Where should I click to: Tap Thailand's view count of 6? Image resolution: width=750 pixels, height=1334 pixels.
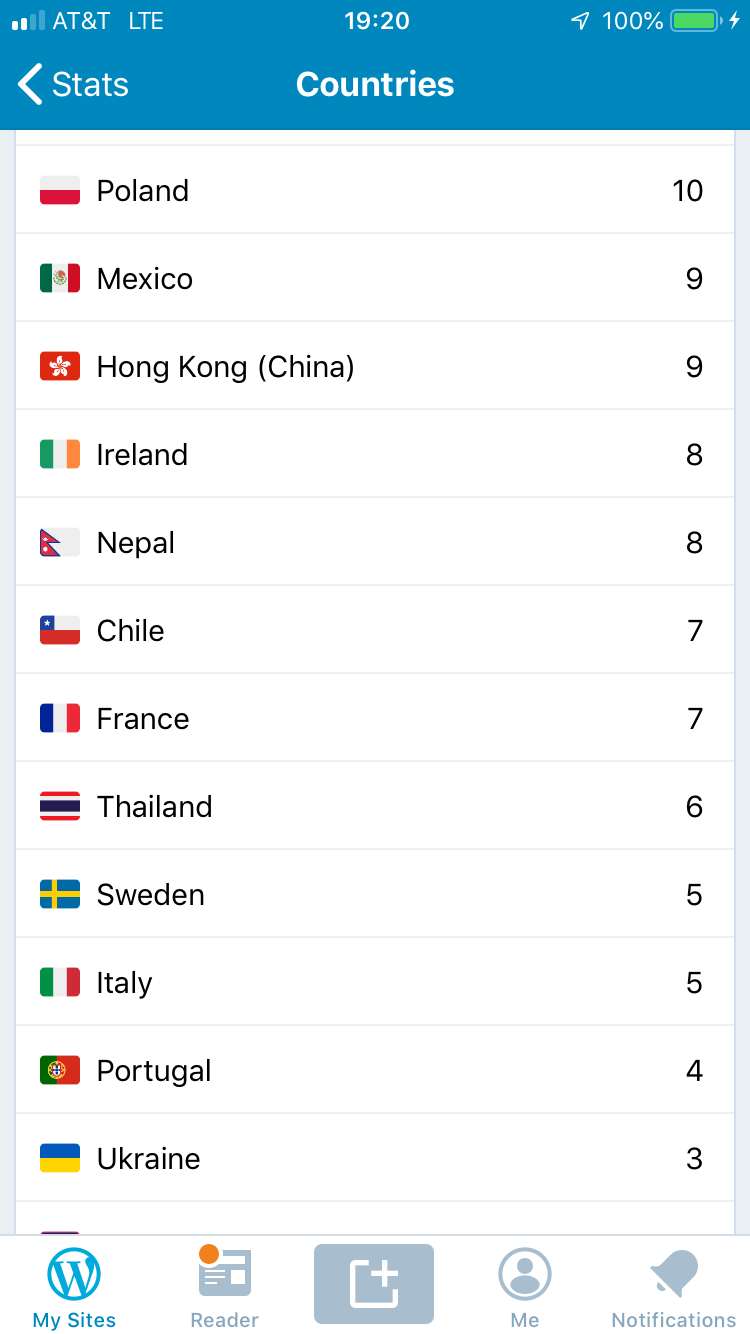click(694, 807)
